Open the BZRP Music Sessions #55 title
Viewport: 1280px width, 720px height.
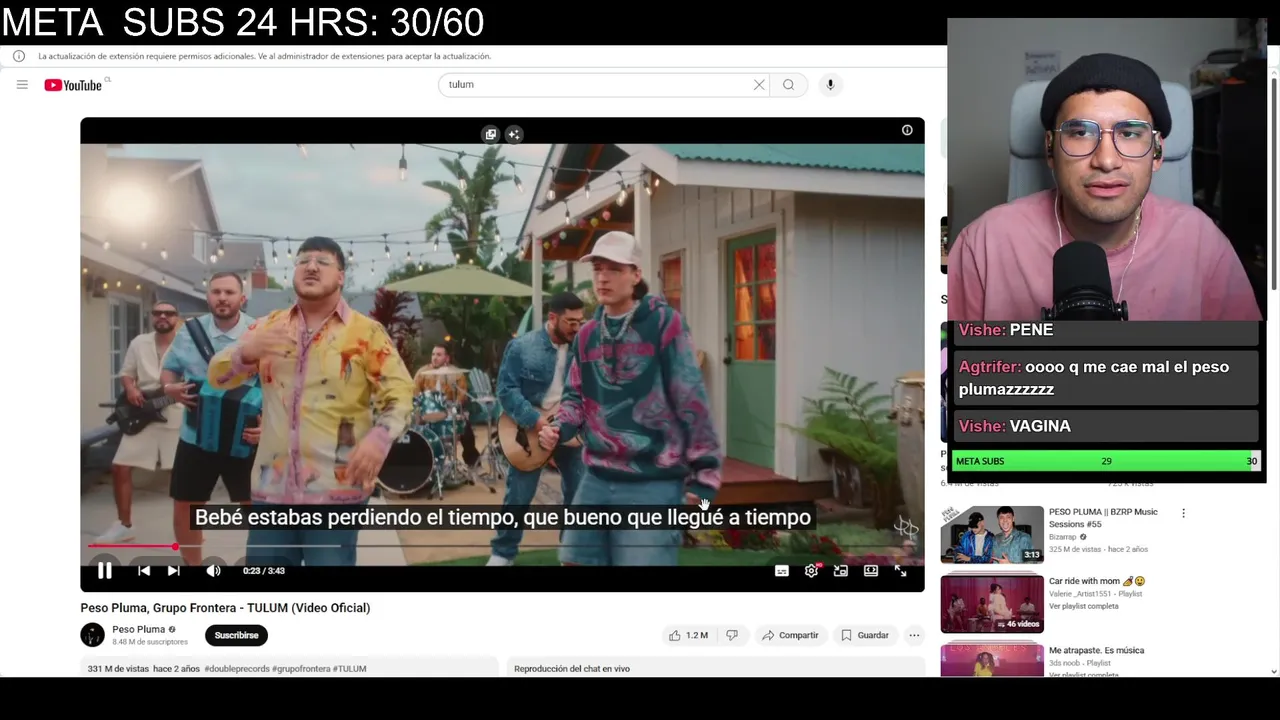coord(1103,517)
